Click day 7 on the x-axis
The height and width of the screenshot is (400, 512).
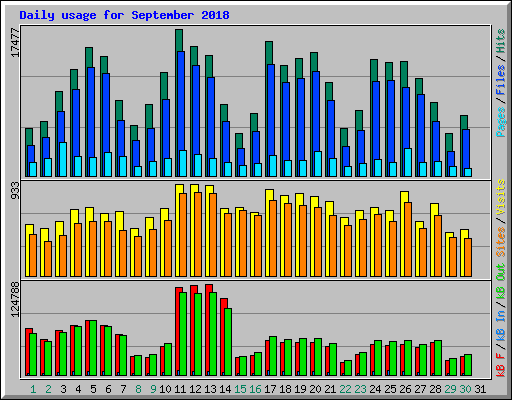tap(123, 389)
